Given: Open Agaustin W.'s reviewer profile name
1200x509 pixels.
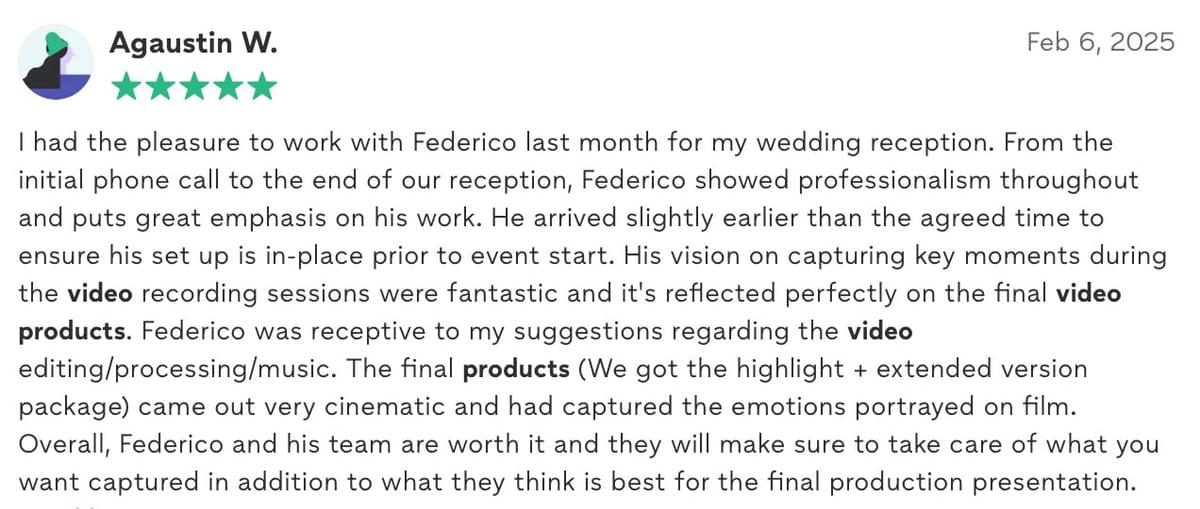Looking at the screenshot, I should [x=193, y=43].
